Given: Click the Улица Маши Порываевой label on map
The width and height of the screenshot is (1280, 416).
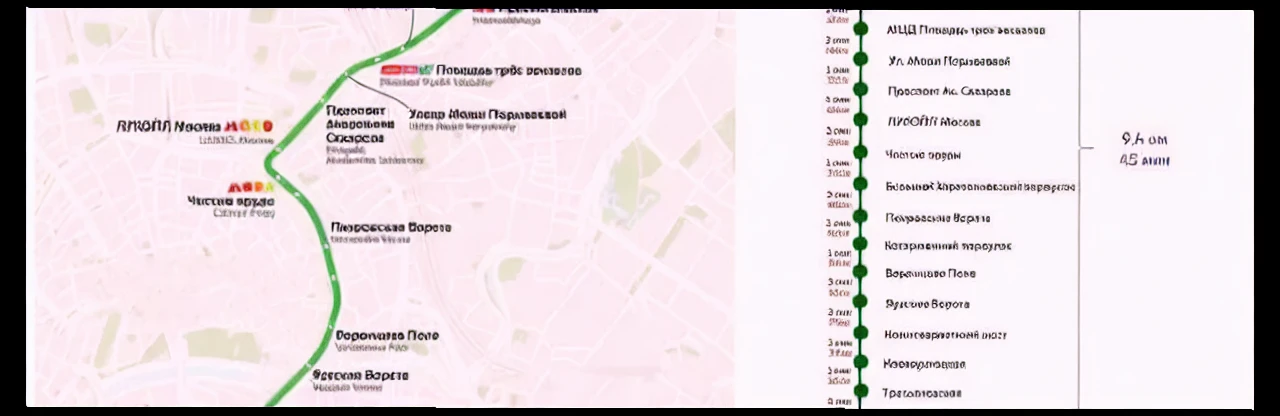Looking at the screenshot, I should tap(487, 114).
